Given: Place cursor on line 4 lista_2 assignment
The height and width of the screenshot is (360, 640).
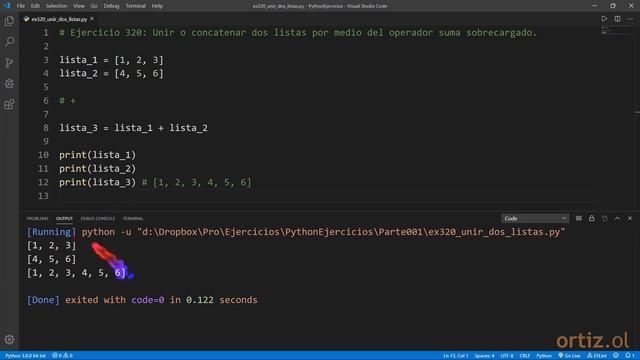Looking at the screenshot, I should (x=111, y=73).
